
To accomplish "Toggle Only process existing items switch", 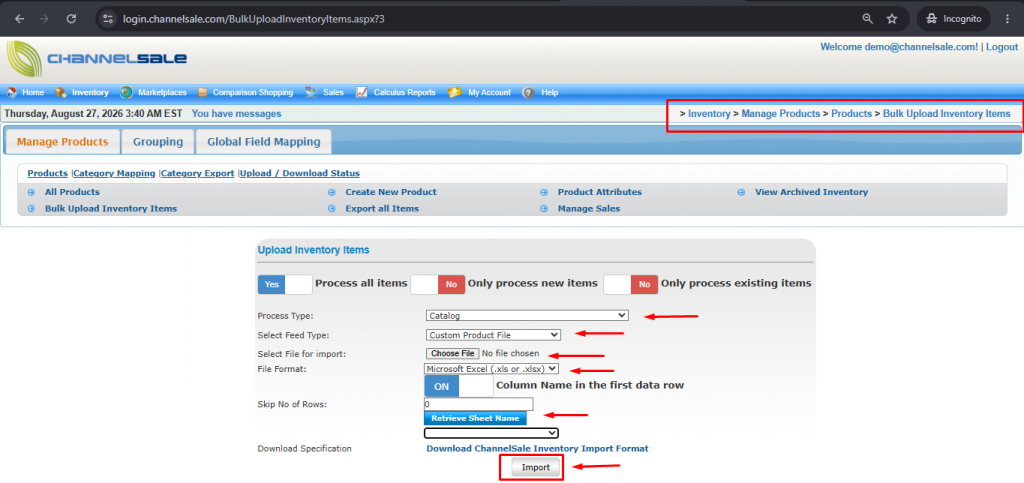I will click(630, 284).
